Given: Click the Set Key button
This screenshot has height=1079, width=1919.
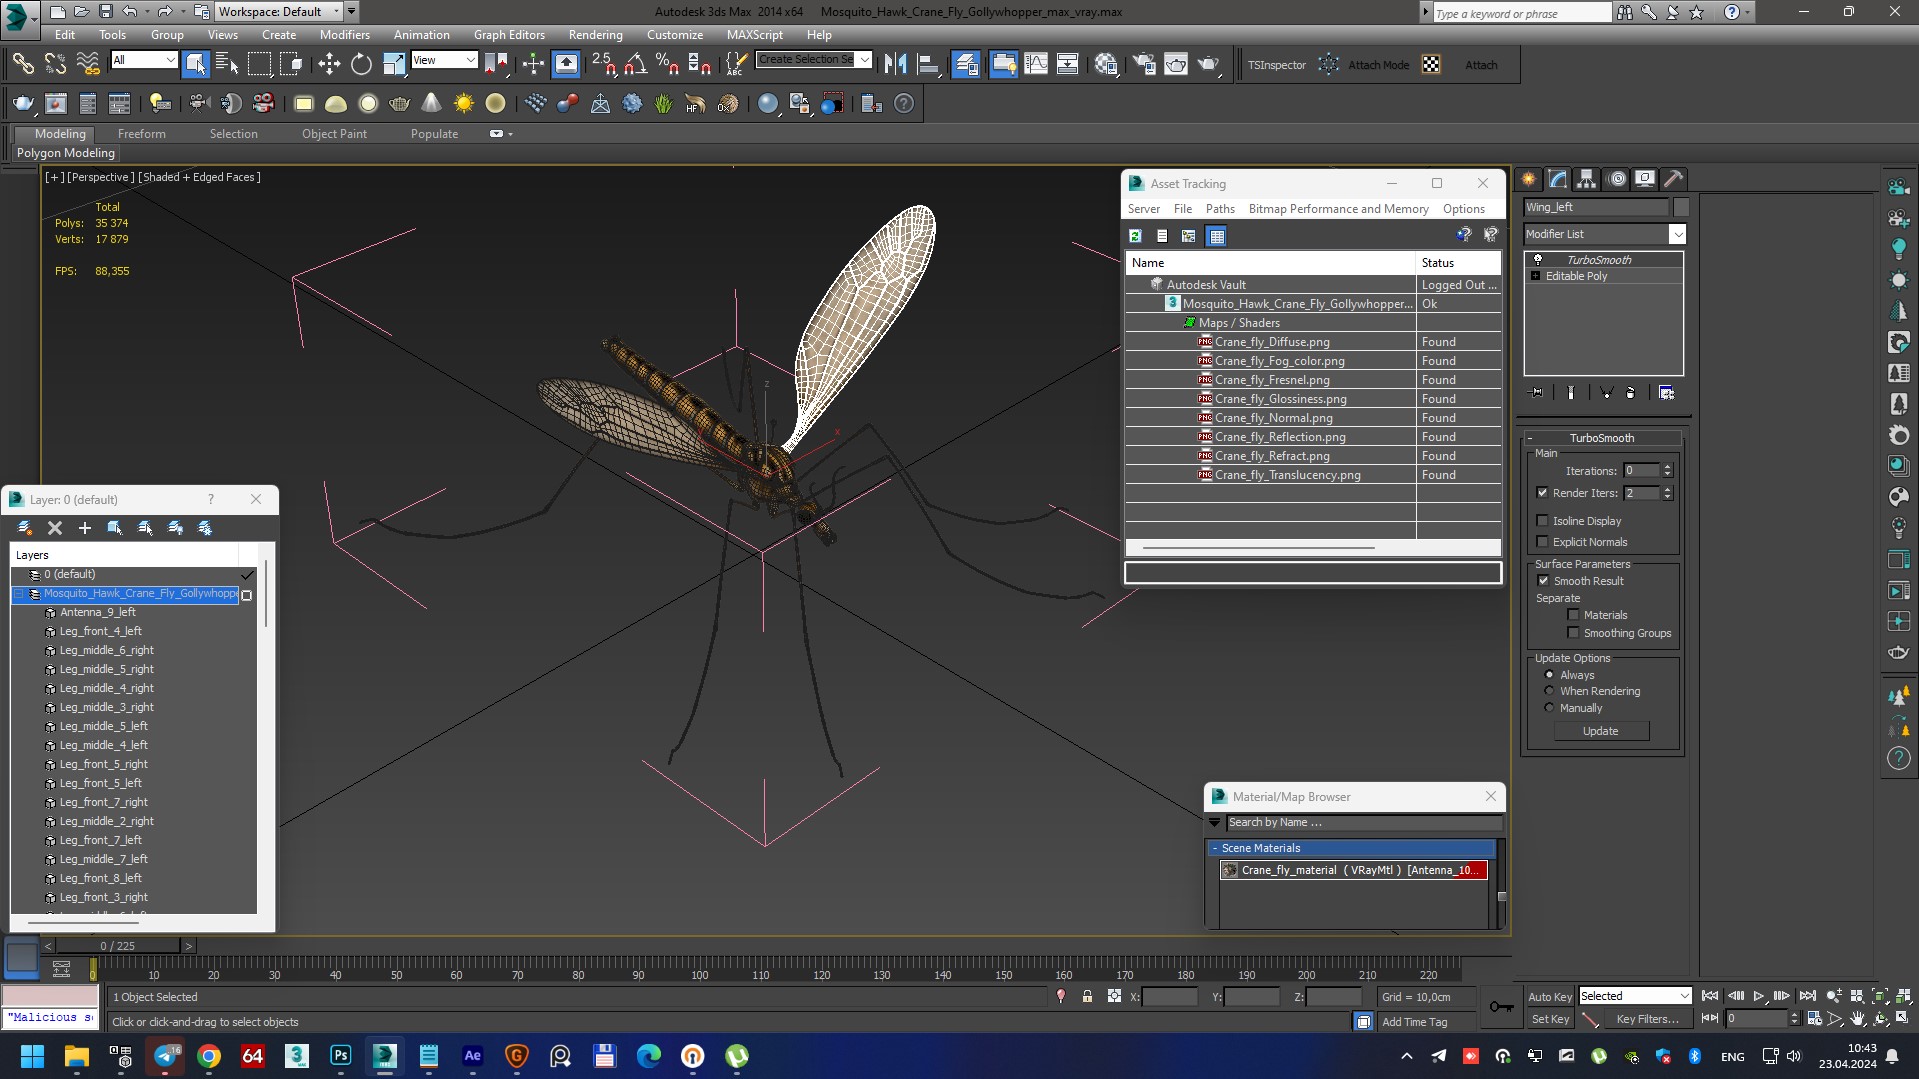Looking at the screenshot, I should point(1550,1019).
